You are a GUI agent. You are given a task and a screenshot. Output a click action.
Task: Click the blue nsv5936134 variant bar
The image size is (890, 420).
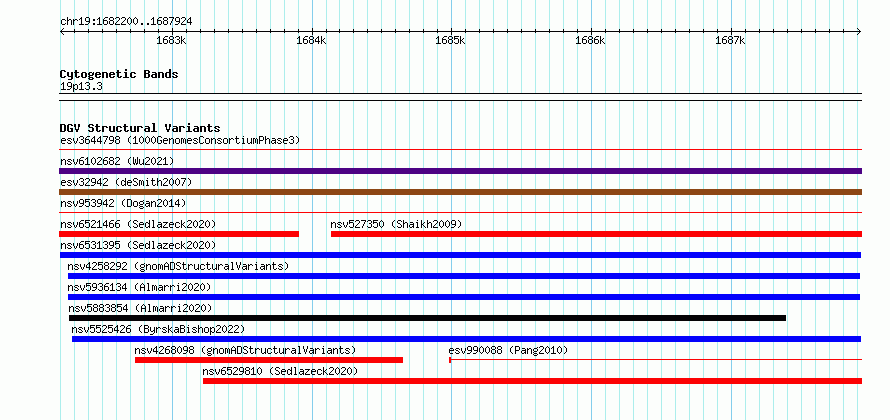pyautogui.click(x=464, y=297)
